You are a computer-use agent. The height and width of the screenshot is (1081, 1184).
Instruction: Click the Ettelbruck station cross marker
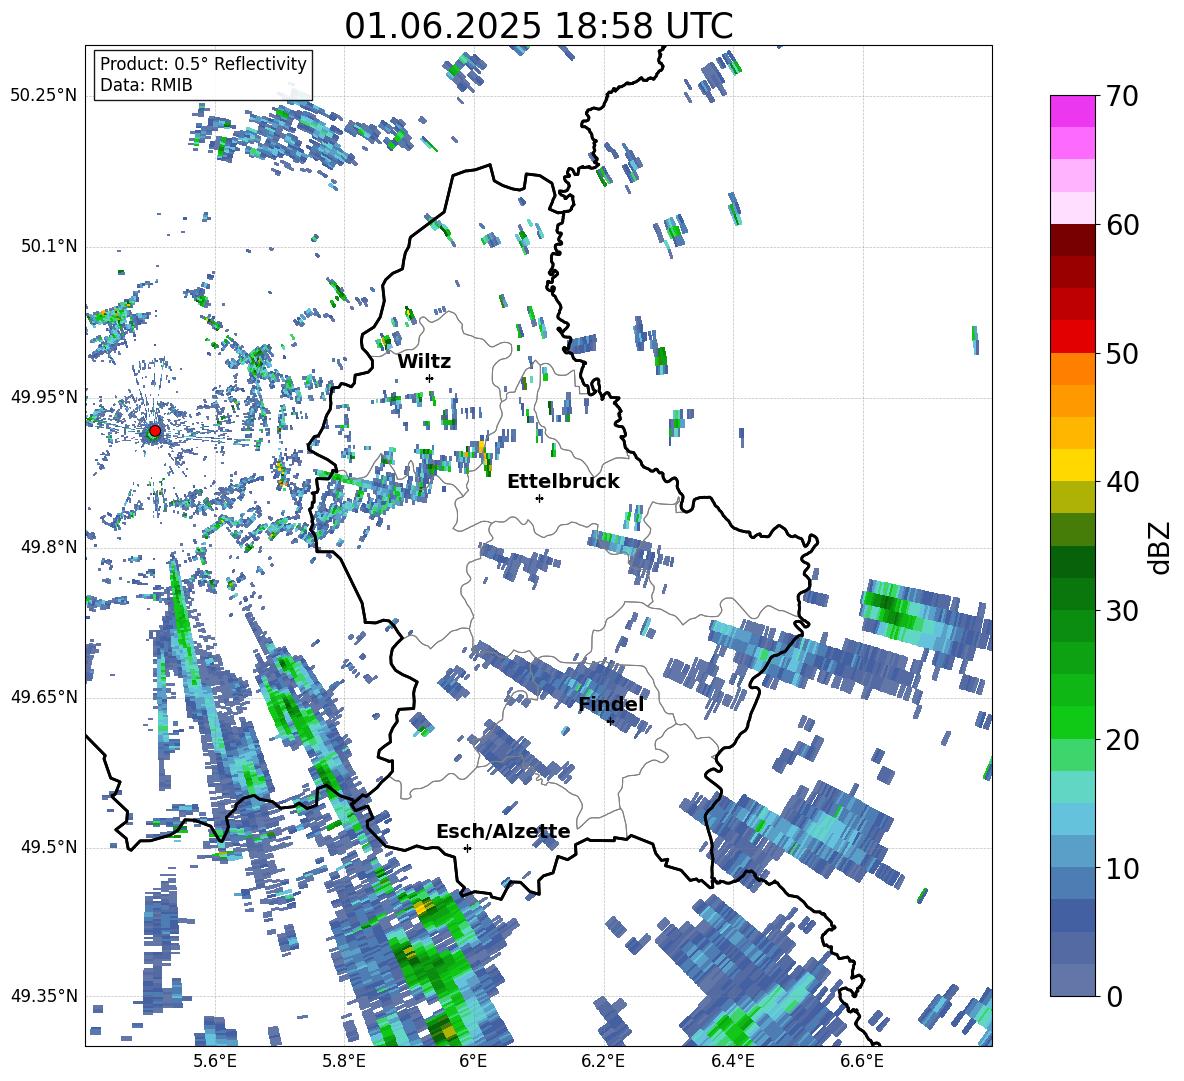point(539,498)
